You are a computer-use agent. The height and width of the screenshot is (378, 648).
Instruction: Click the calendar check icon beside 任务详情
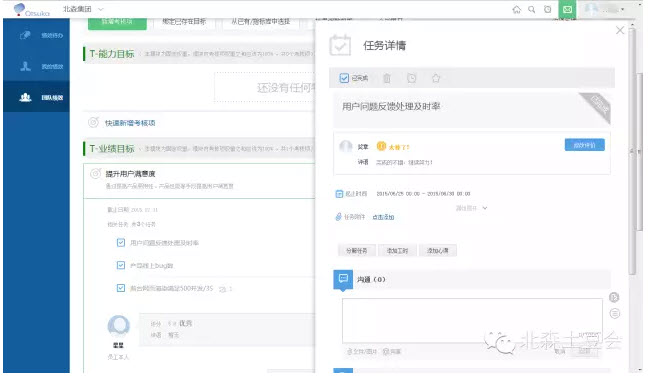(x=340, y=45)
